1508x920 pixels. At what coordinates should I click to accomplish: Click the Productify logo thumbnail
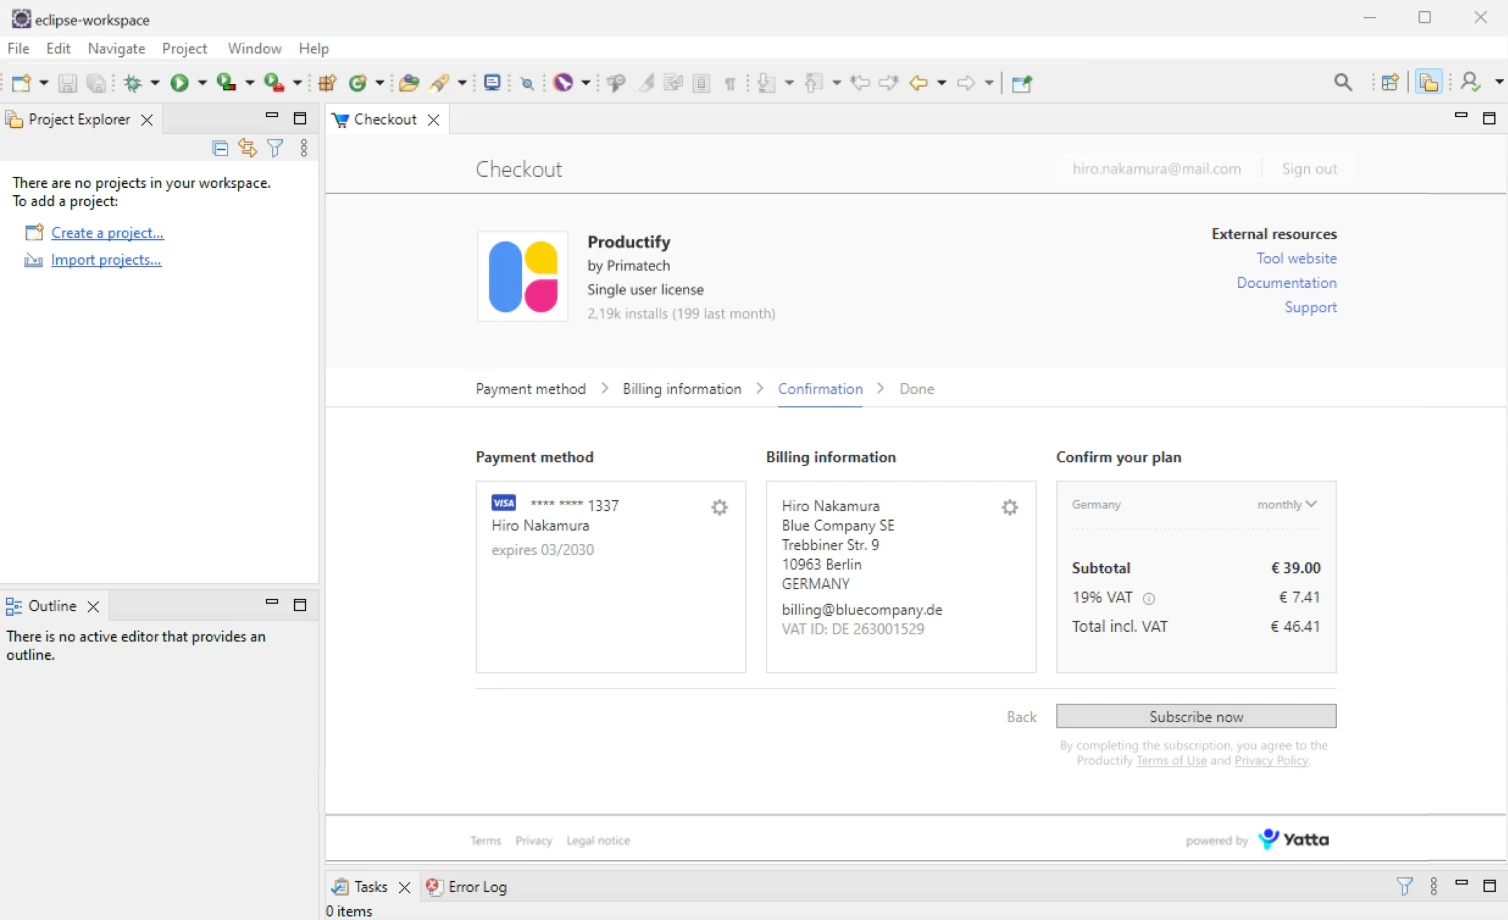523,277
